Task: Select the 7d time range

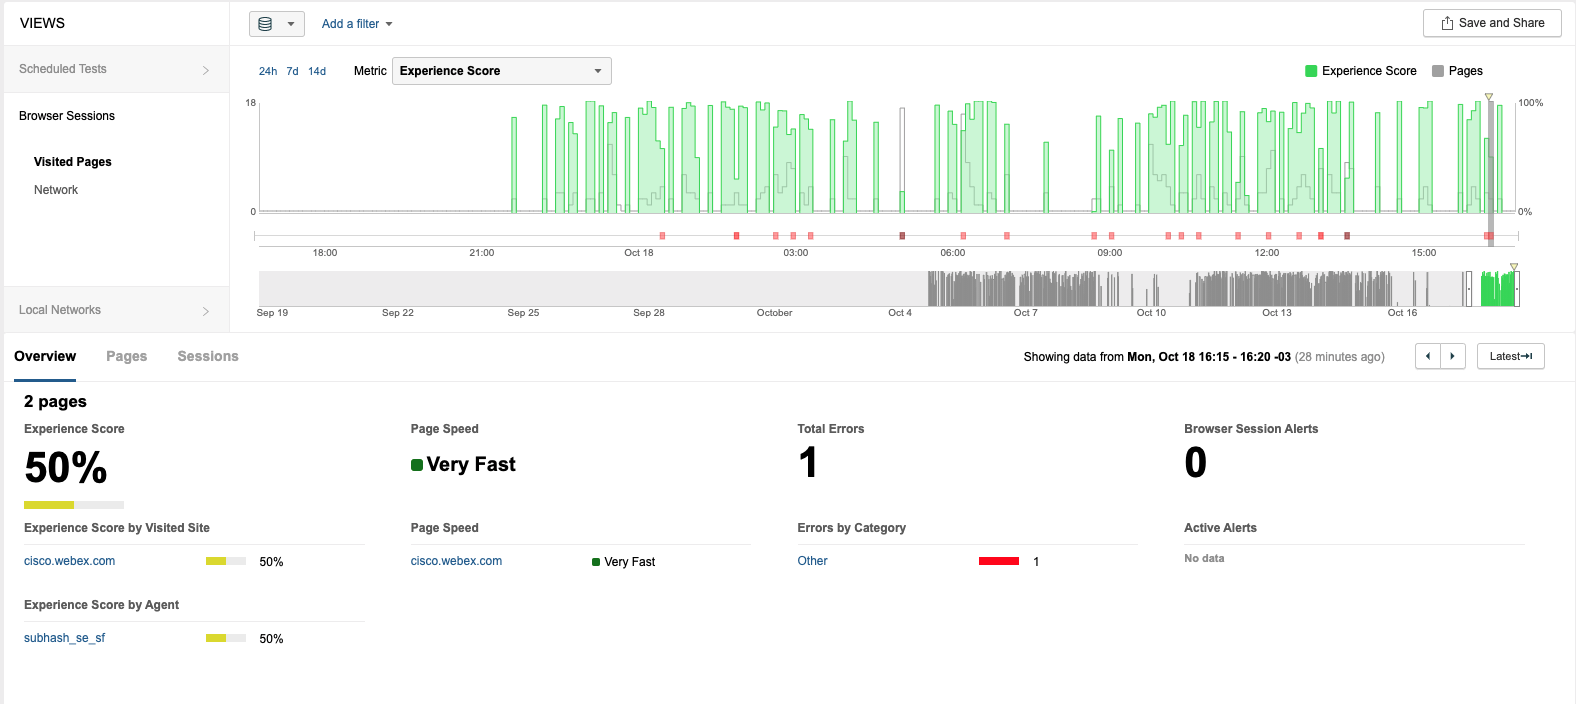Action: point(292,71)
